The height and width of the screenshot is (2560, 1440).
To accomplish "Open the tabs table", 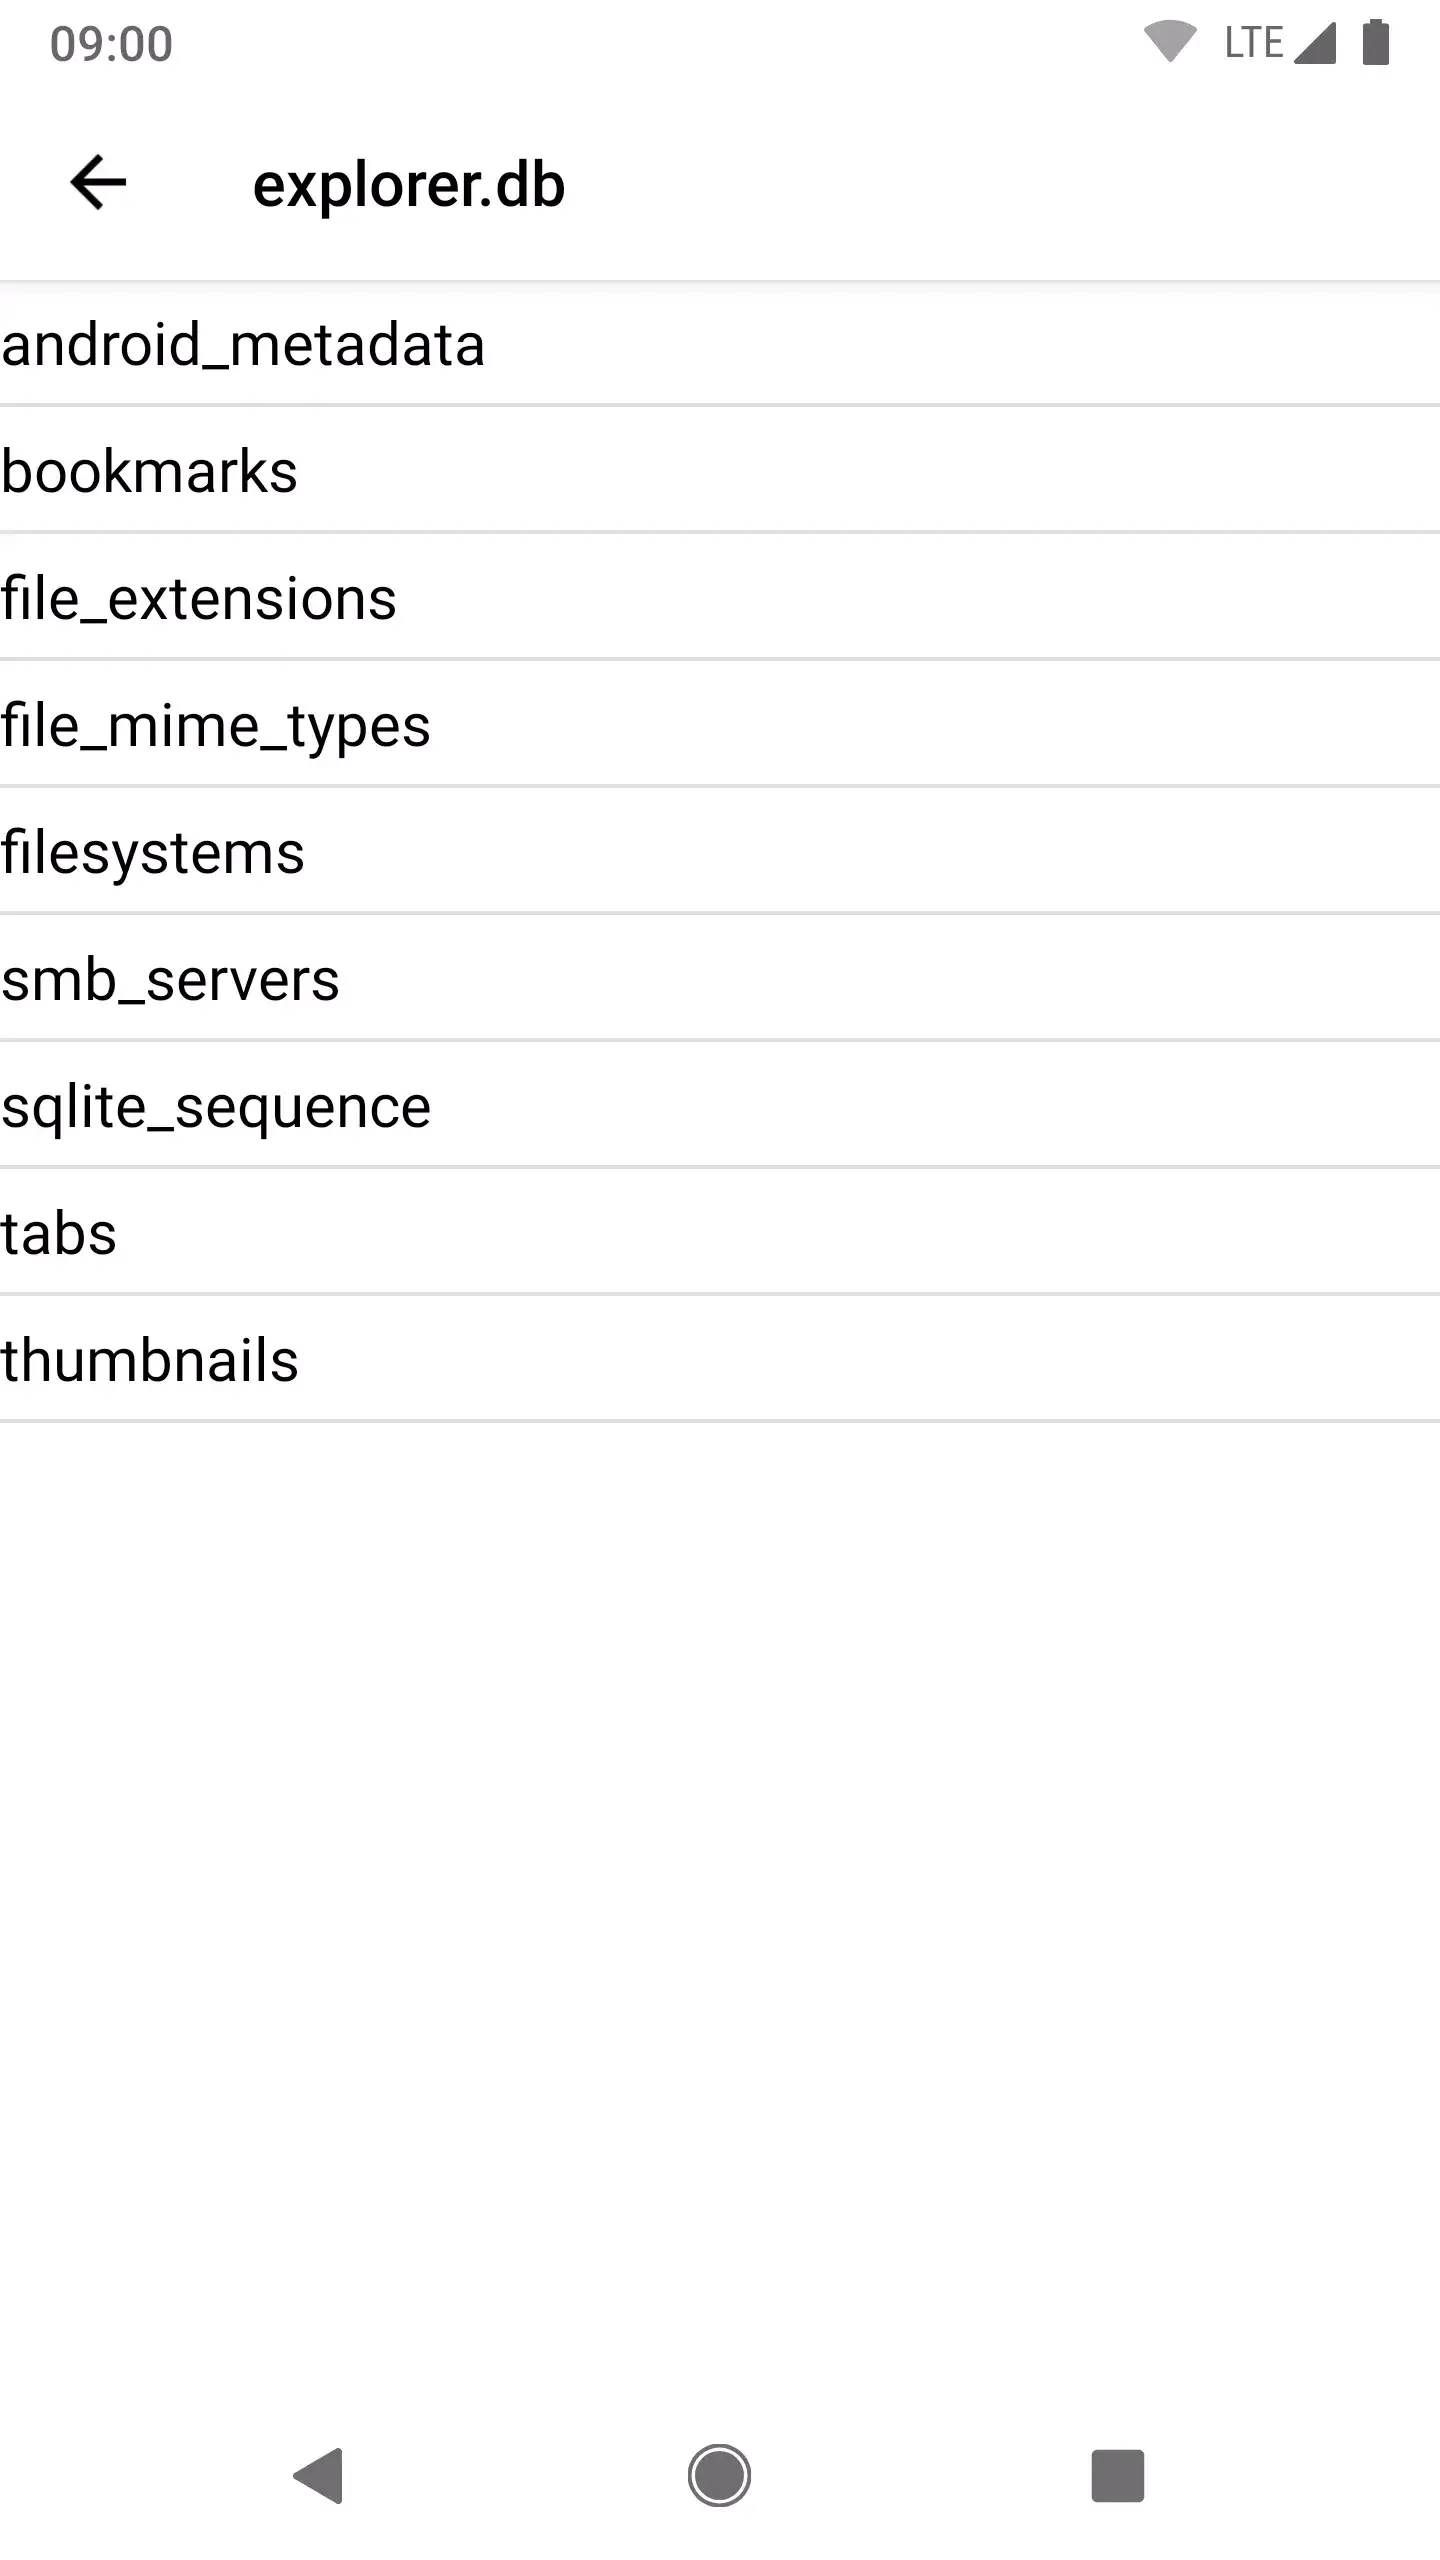I will [x=59, y=1232].
